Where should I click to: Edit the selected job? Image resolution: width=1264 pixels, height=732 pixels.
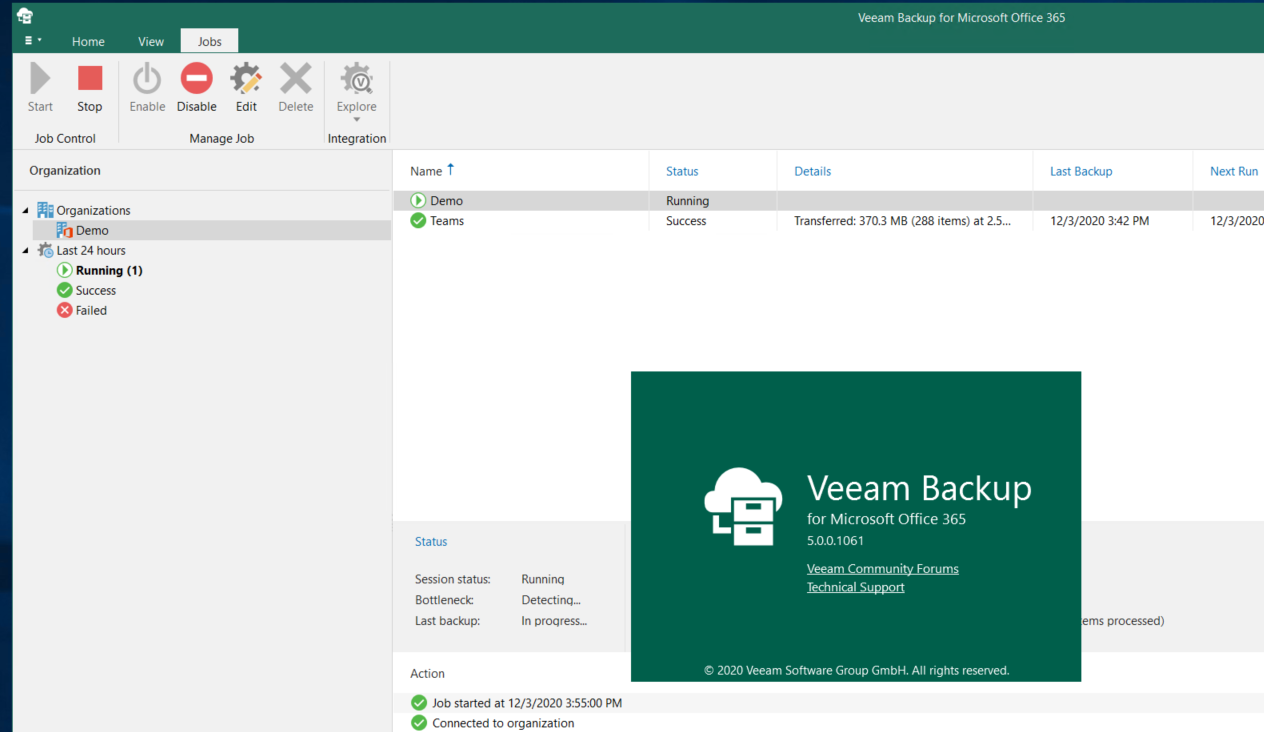tap(246, 80)
